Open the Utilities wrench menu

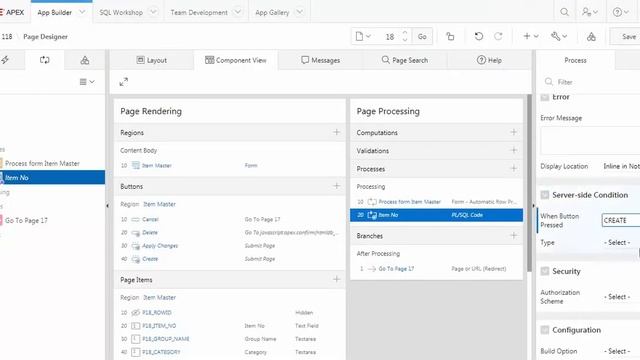[559, 36]
